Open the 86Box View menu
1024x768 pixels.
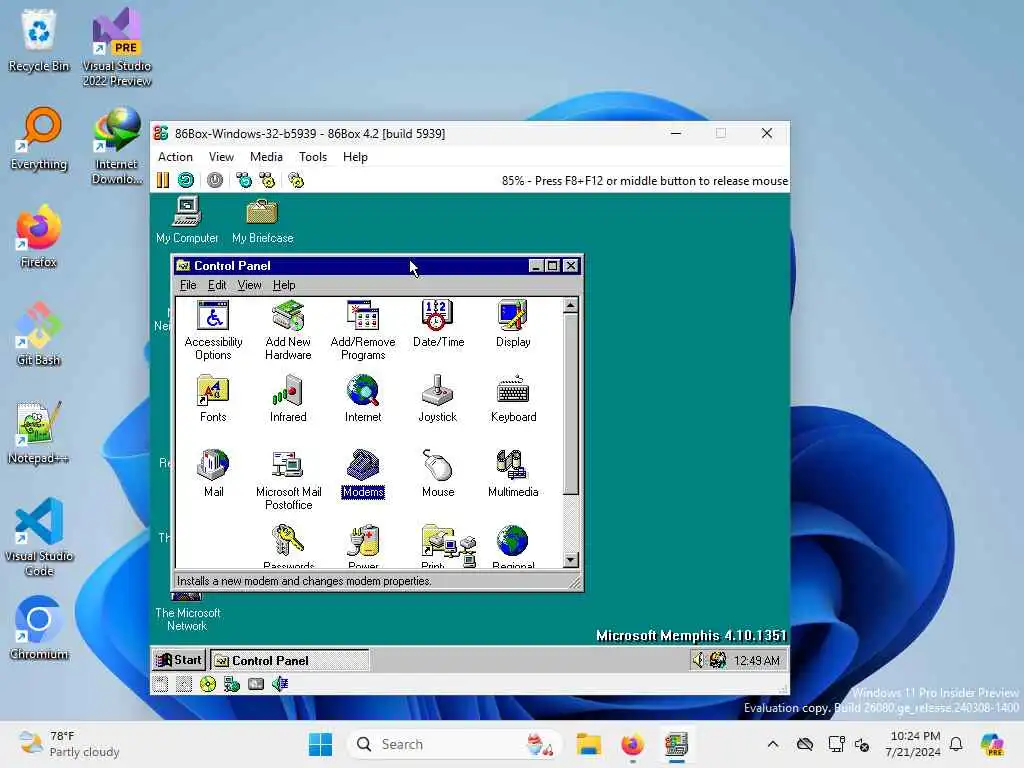click(221, 157)
